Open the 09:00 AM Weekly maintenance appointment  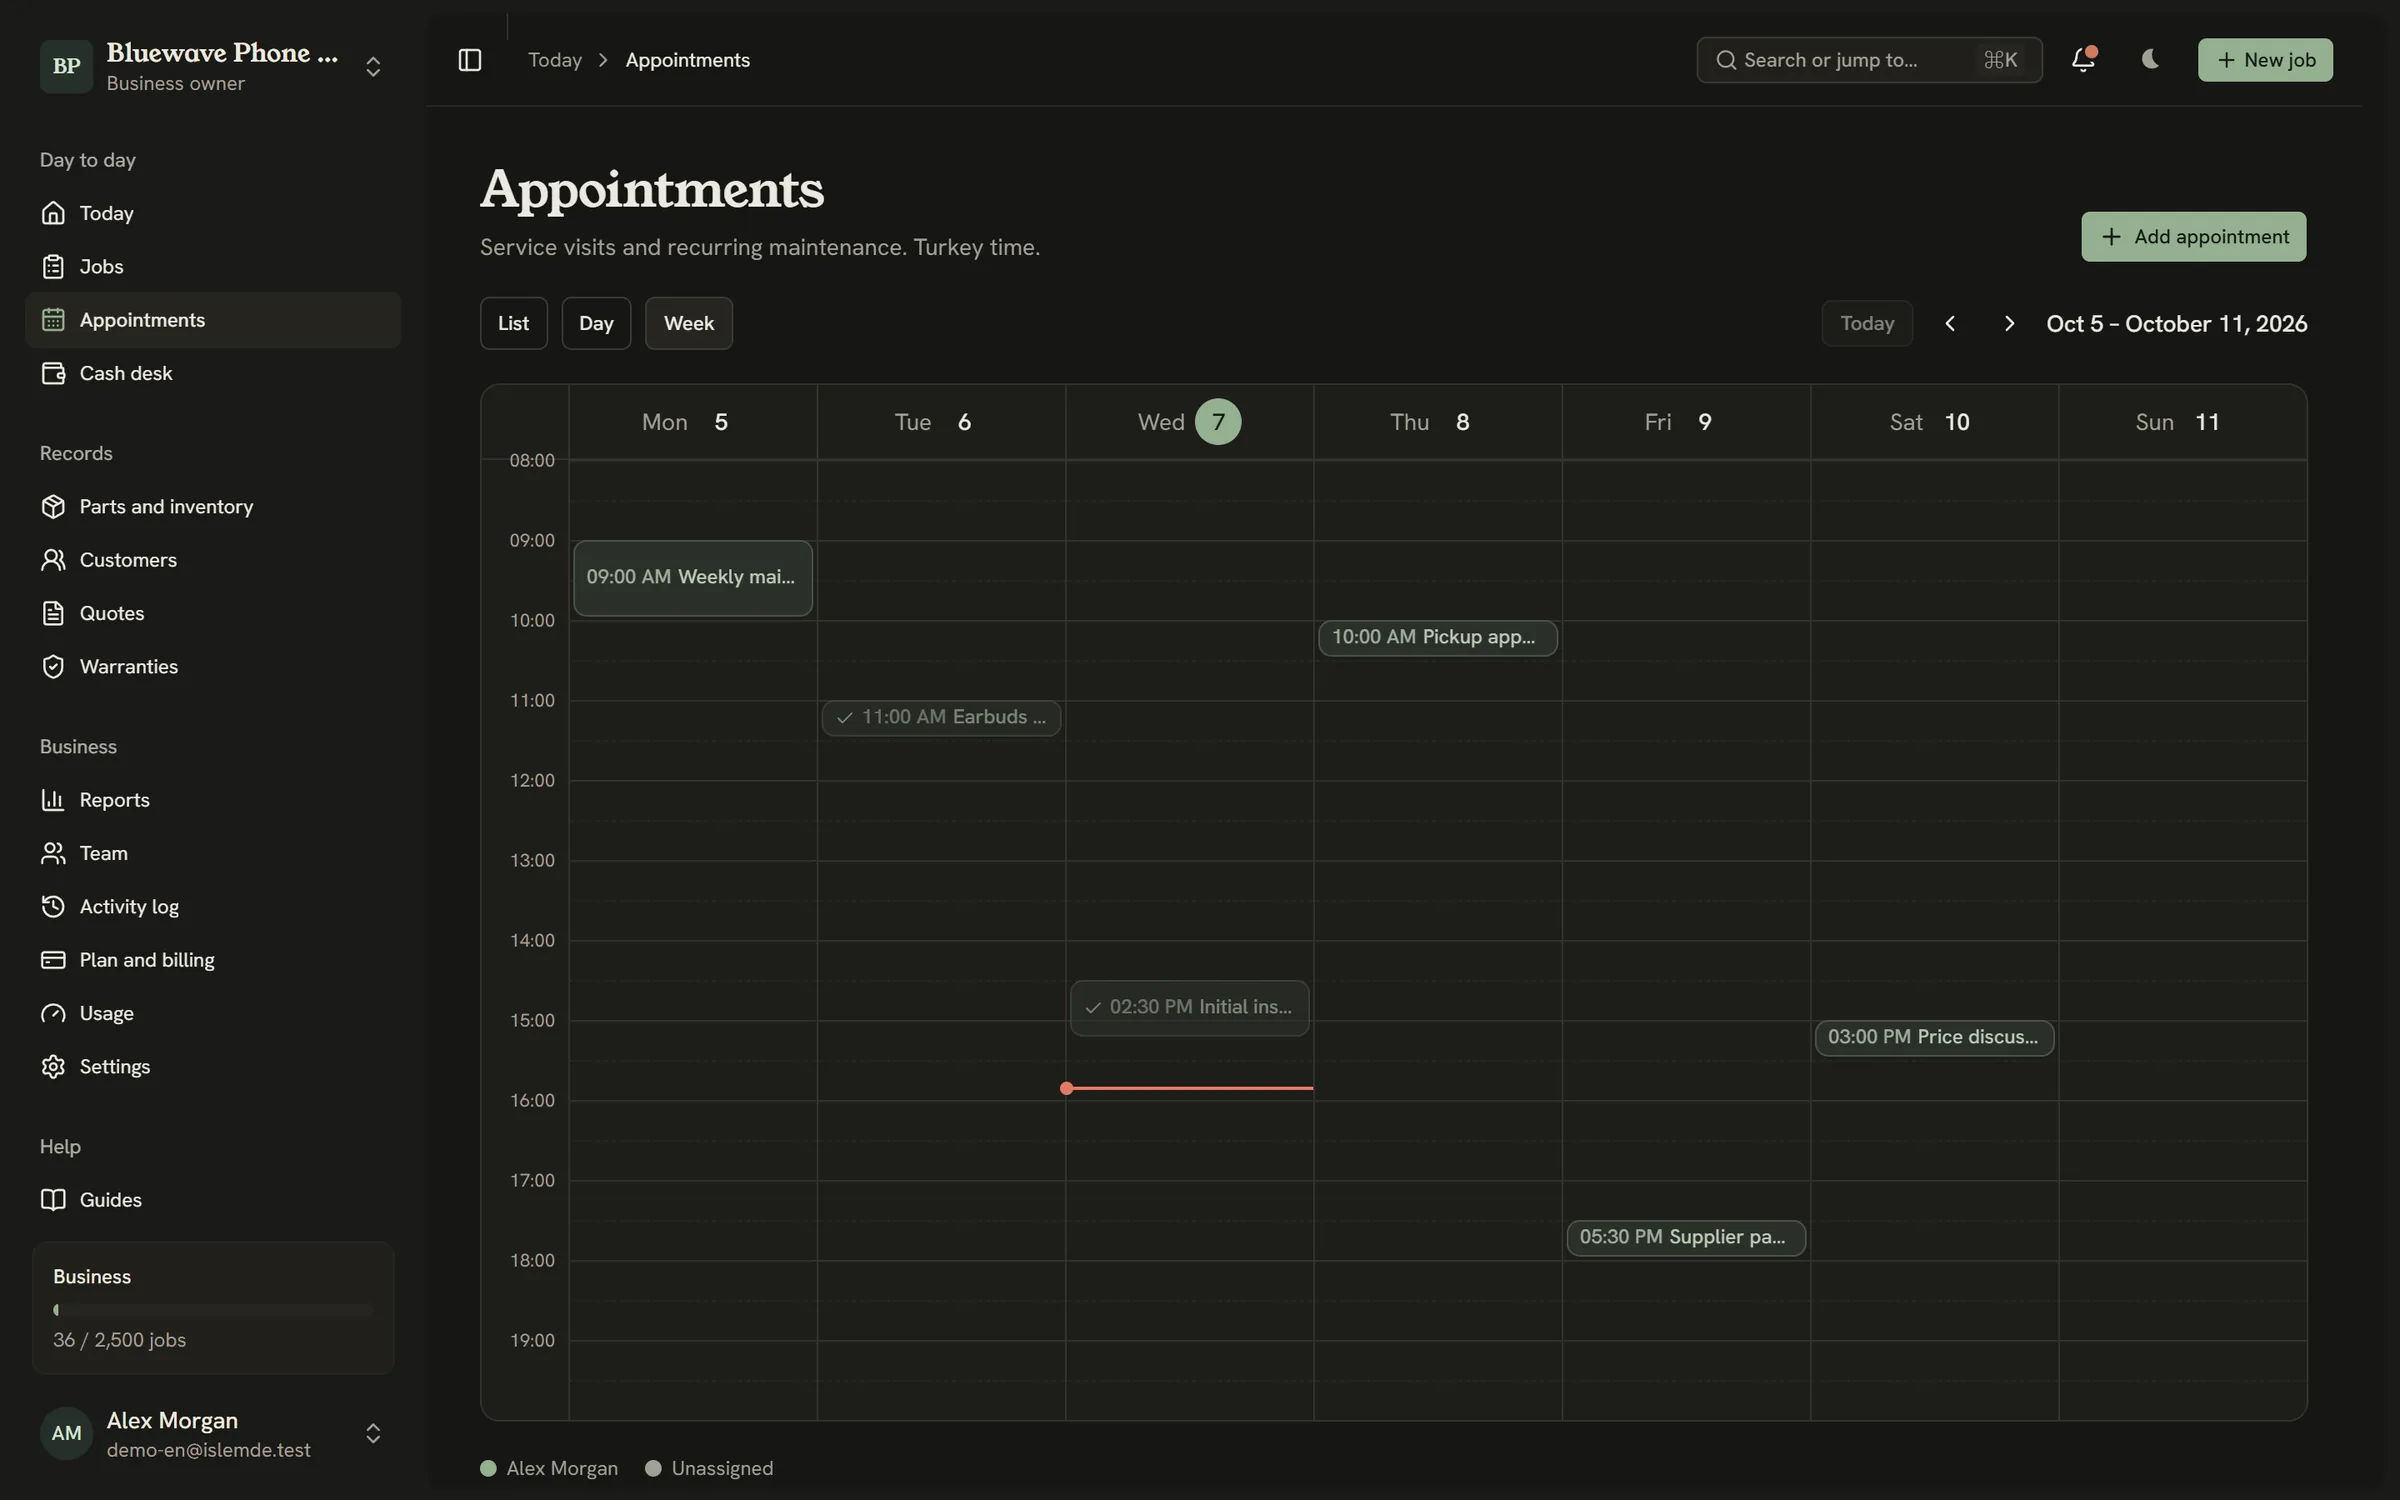(693, 578)
